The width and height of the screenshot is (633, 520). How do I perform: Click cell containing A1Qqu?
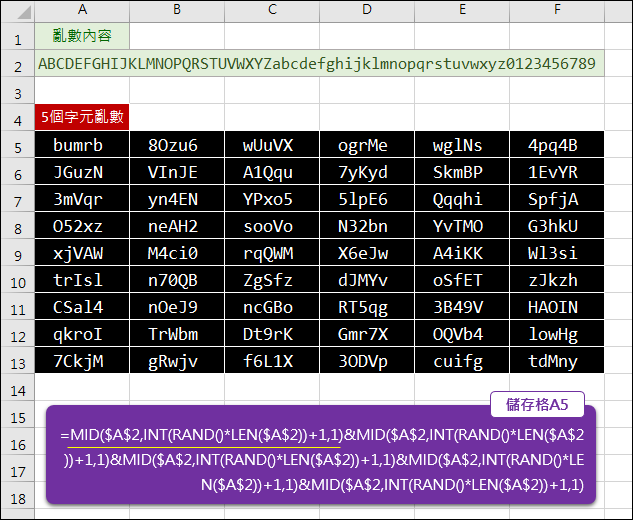tap(272, 171)
